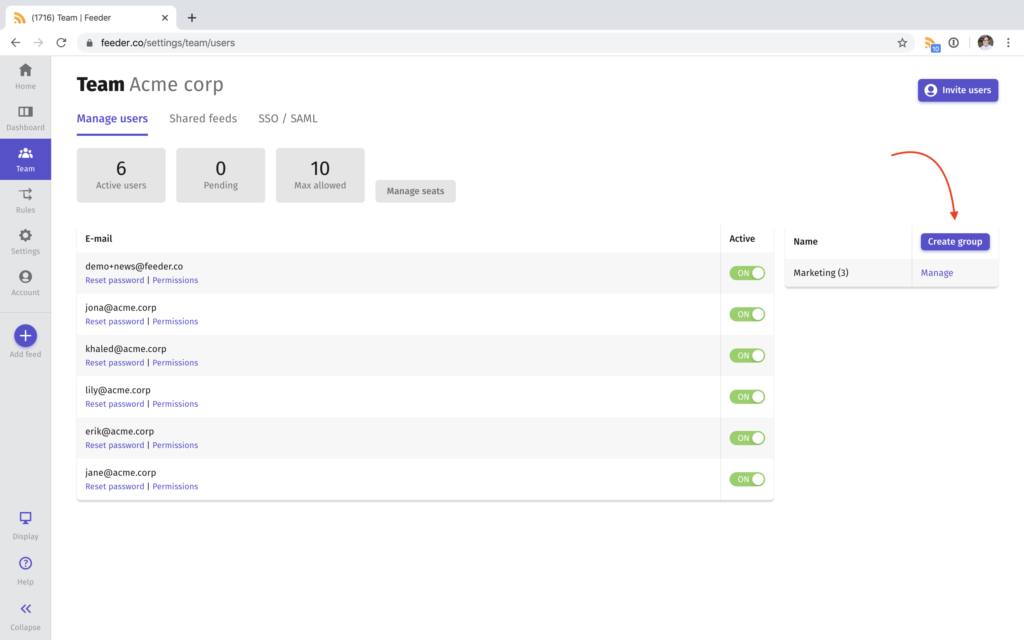Reset password for jane@acme.corp
This screenshot has height=640, width=1024.
114,486
